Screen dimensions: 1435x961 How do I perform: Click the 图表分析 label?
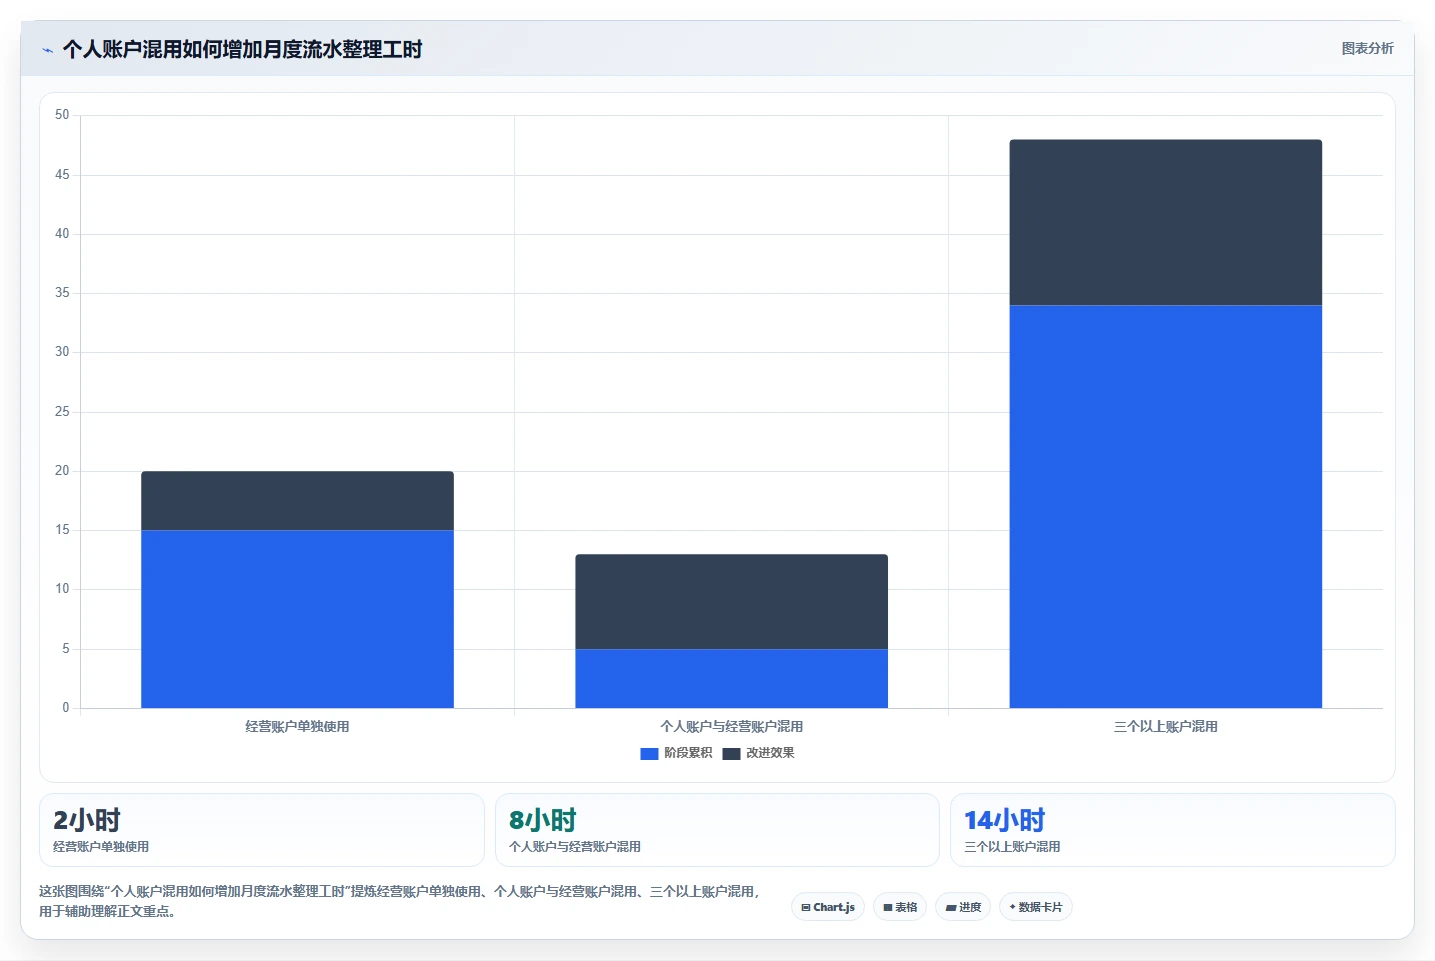point(1367,48)
